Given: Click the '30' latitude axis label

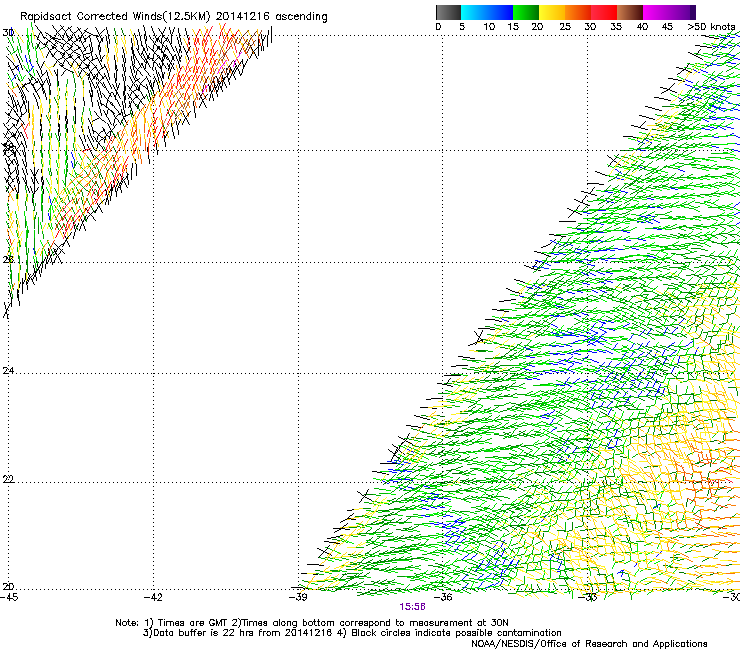Looking at the screenshot, I should tap(8, 33).
